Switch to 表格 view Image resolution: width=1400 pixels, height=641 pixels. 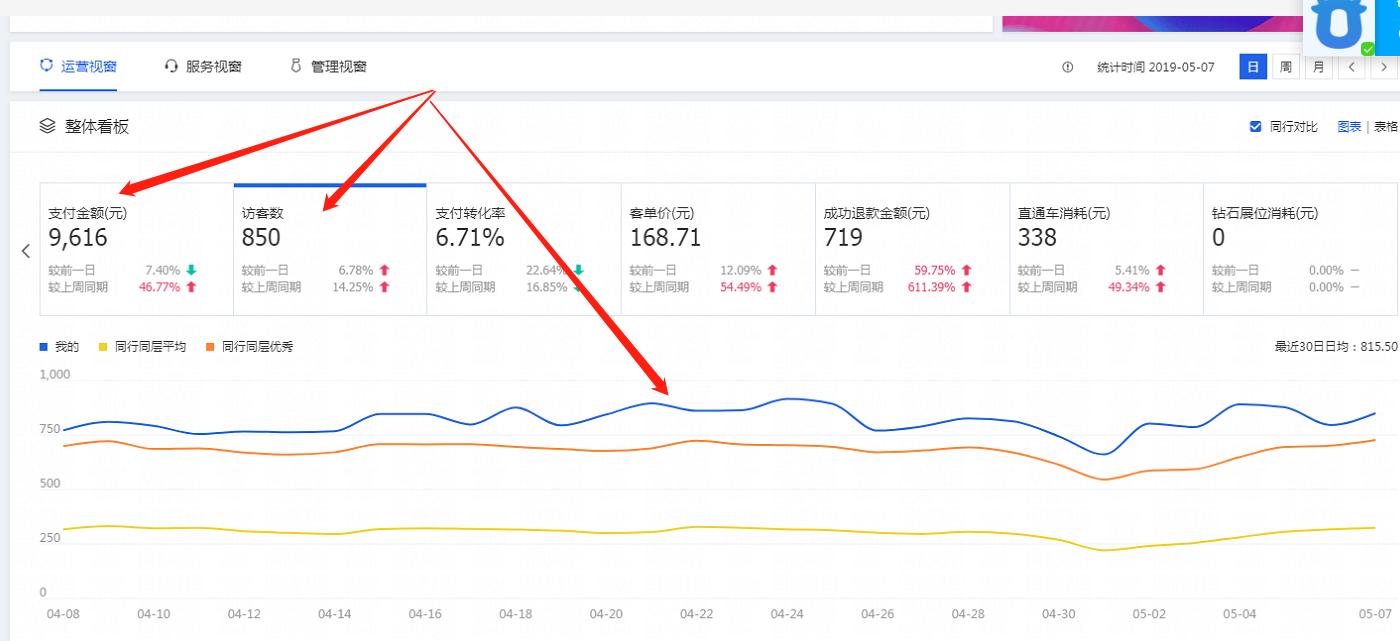[1385, 127]
